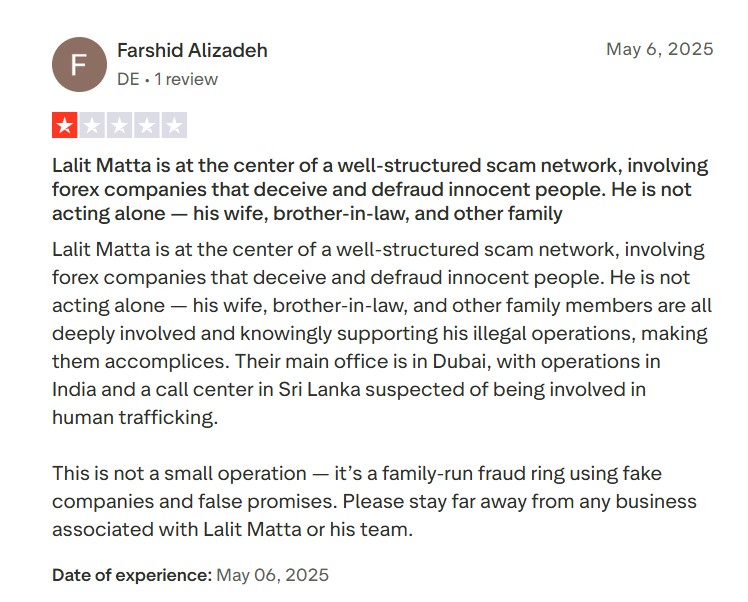Click the "Date of experience:" label
Image resolution: width=748 pixels, height=602 pixels.
click(x=132, y=575)
